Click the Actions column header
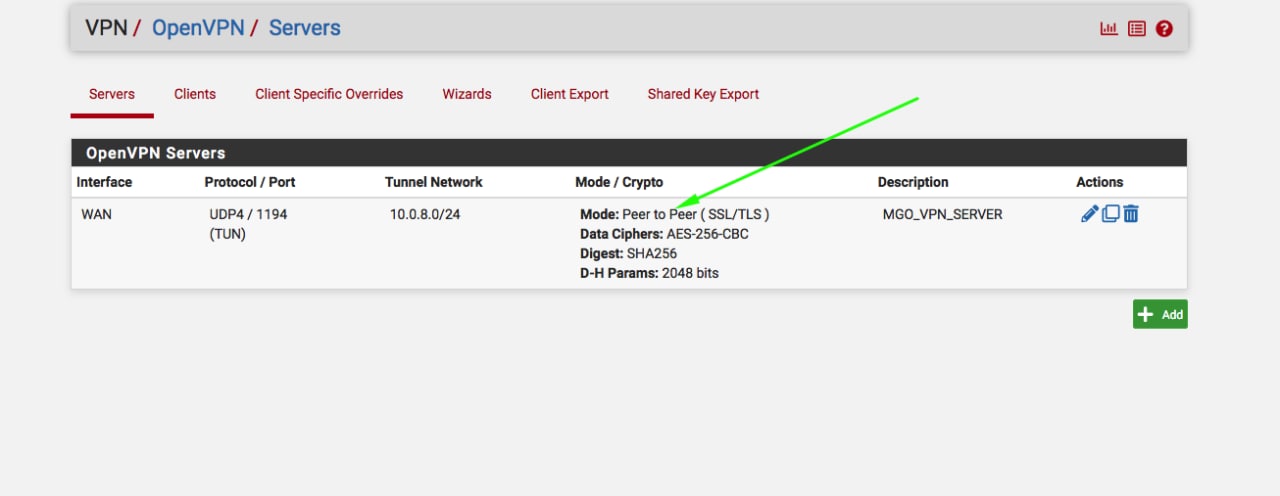1280x496 pixels. 1100,182
